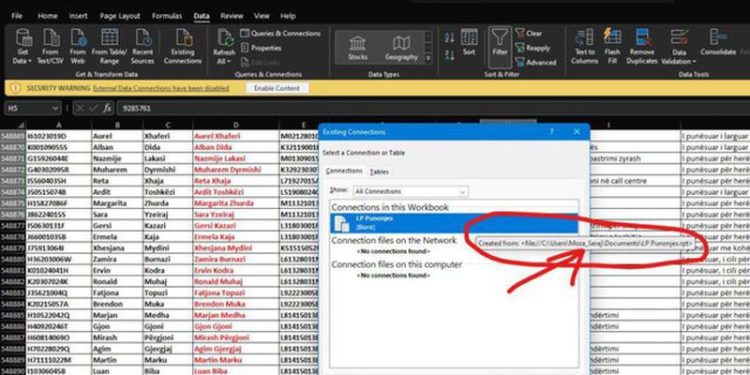The height and width of the screenshot is (375, 750).
Task: Select the Connections tab in dialog
Action: tap(344, 171)
